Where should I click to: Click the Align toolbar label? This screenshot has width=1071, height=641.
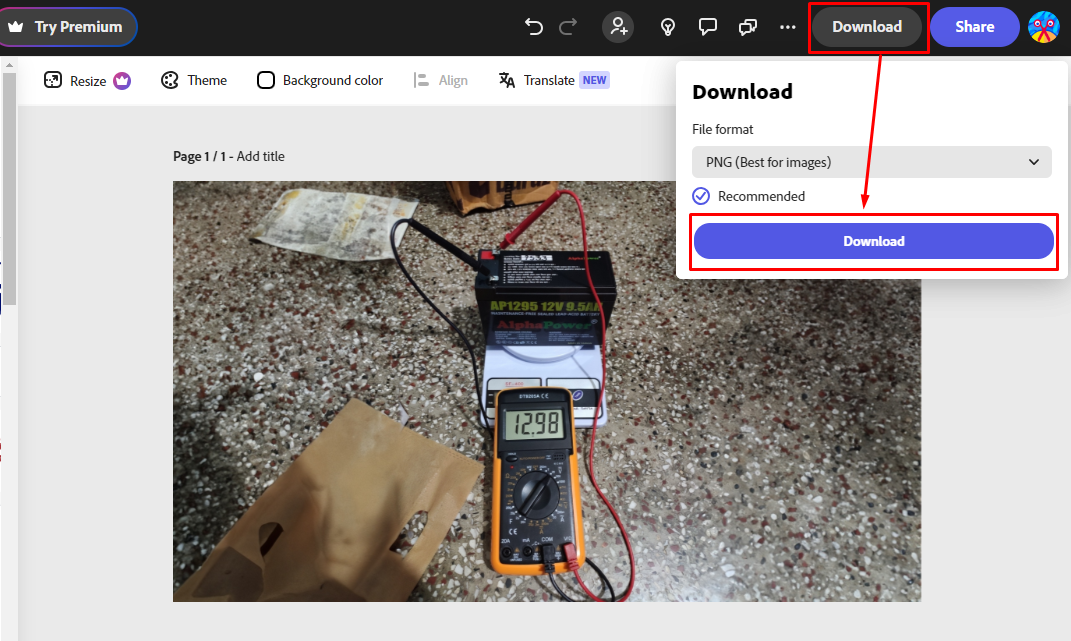point(453,81)
